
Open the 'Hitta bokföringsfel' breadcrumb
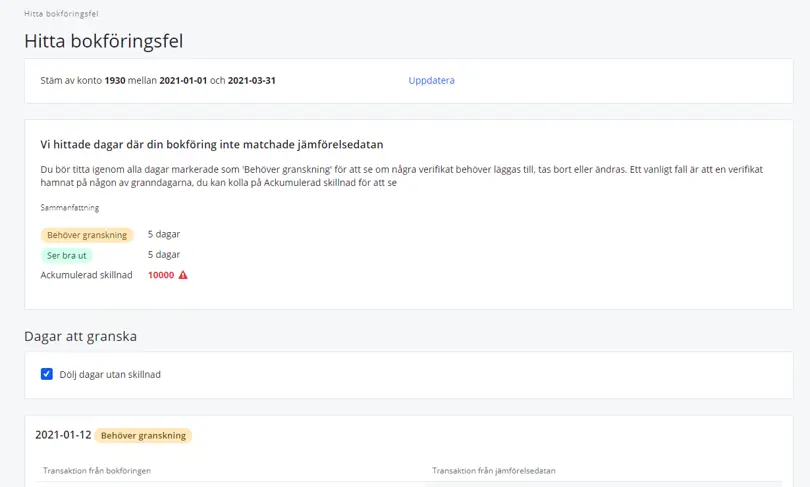coord(61,14)
